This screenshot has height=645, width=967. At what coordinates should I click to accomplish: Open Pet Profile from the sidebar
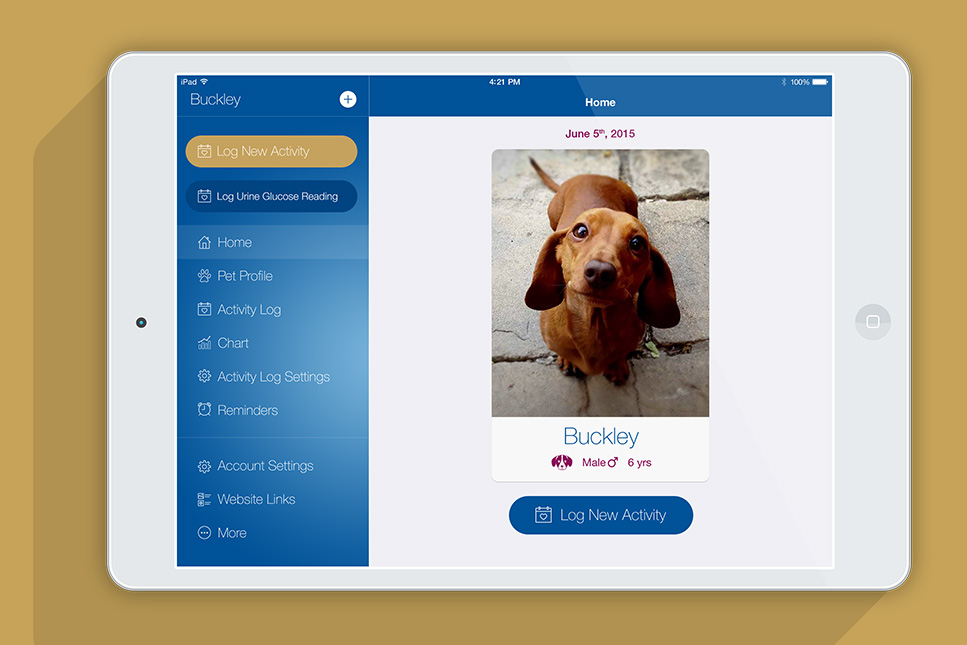pyautogui.click(x=273, y=276)
